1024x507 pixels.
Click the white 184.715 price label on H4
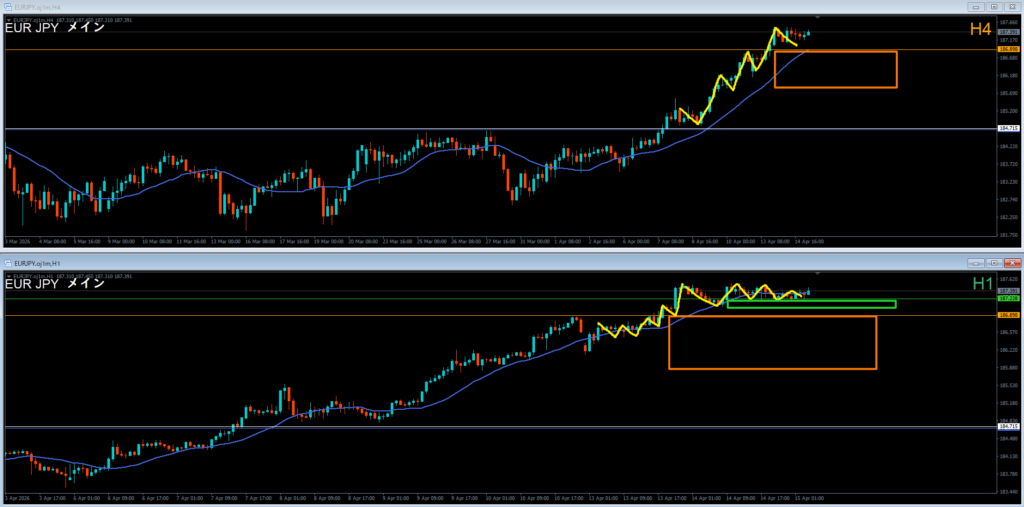1007,128
